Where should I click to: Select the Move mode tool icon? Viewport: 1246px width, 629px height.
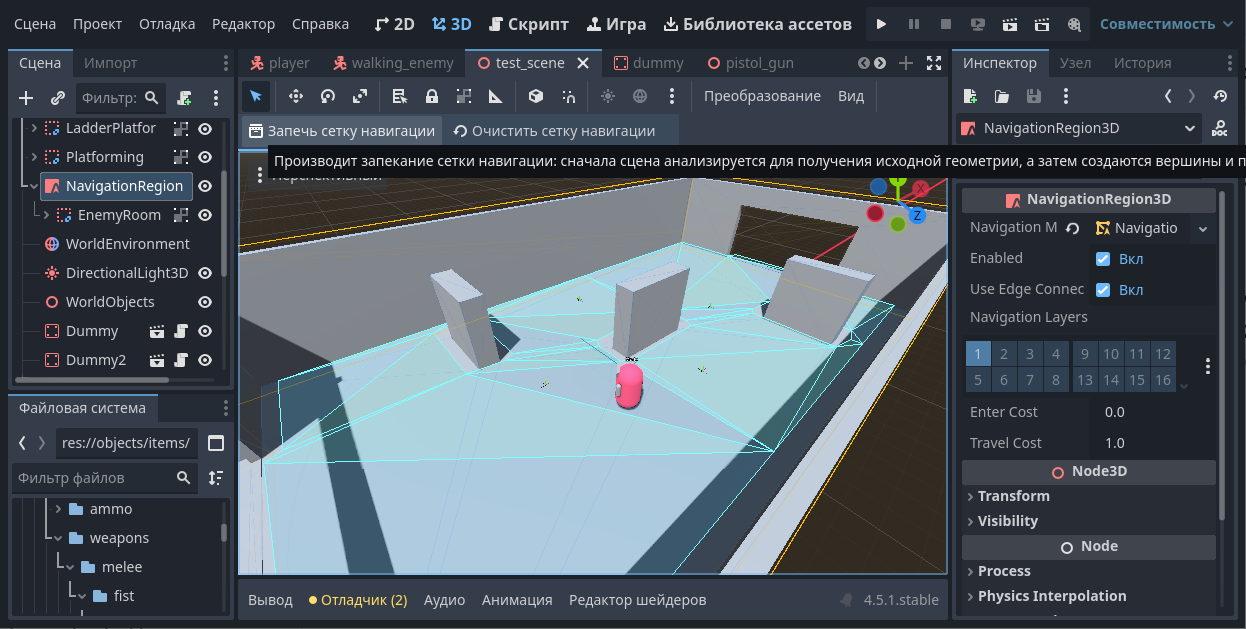[296, 96]
